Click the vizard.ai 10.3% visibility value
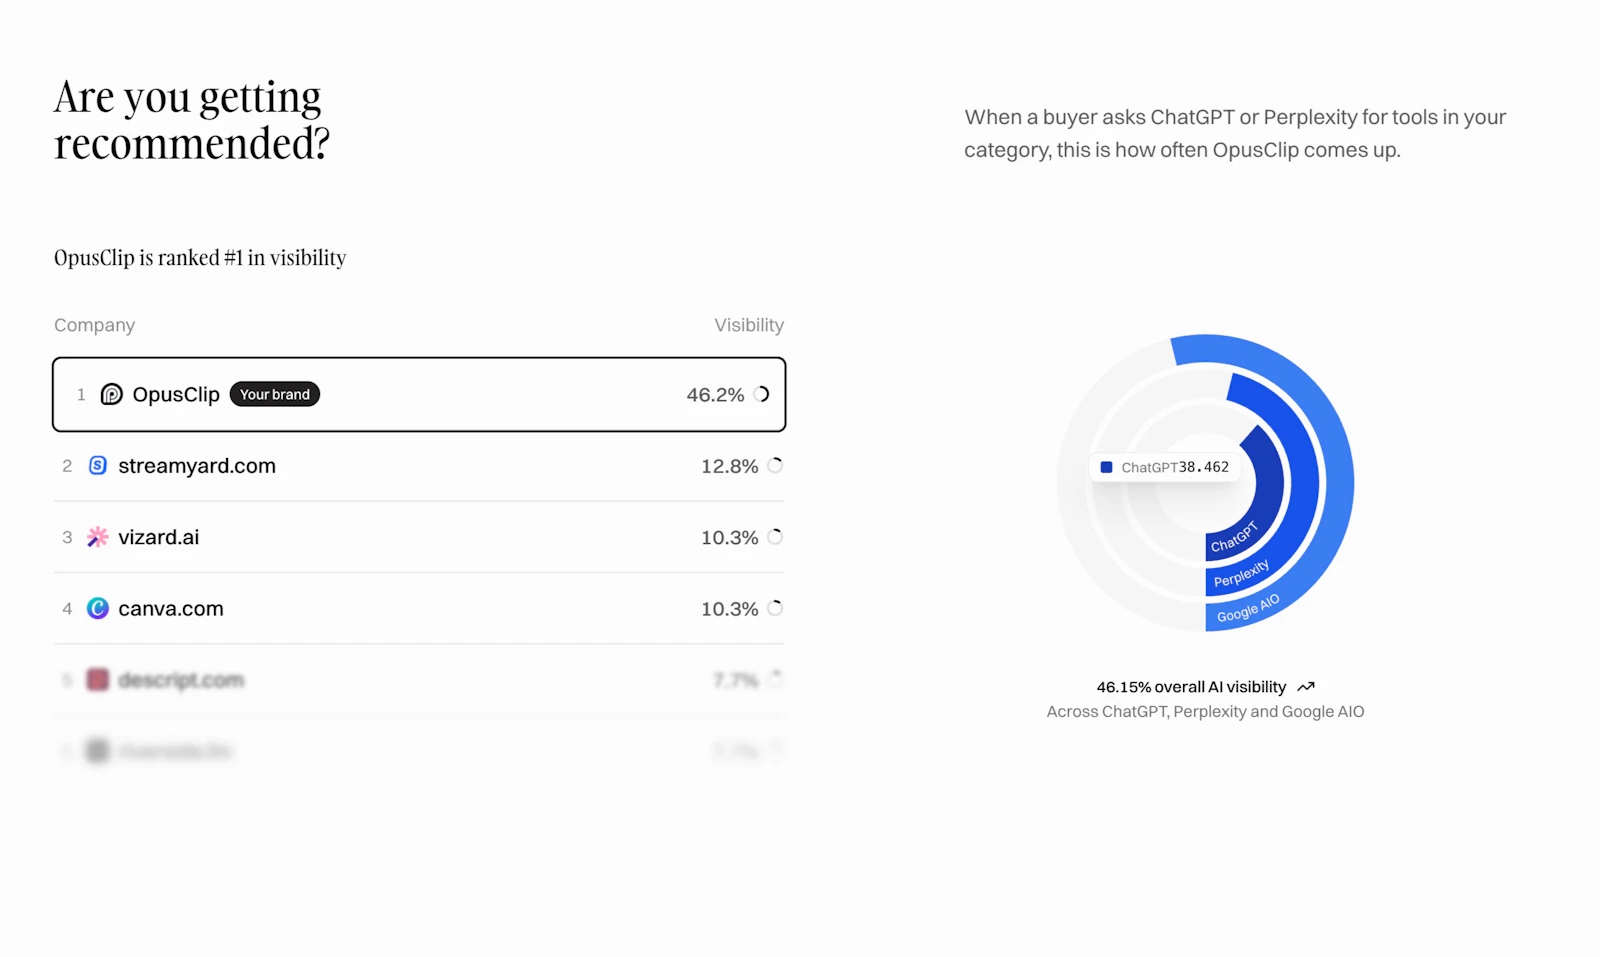This screenshot has height=957, width=1600. [x=729, y=537]
